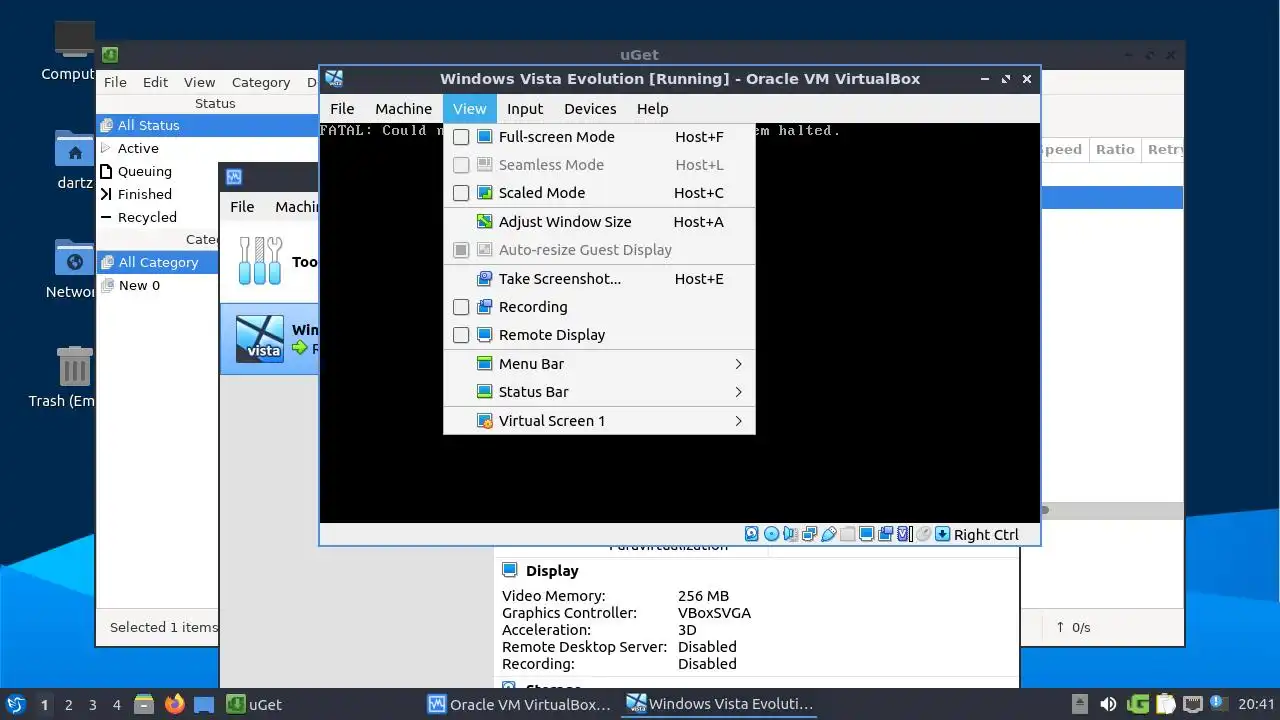Open the Machine menu in the VM window

403,109
